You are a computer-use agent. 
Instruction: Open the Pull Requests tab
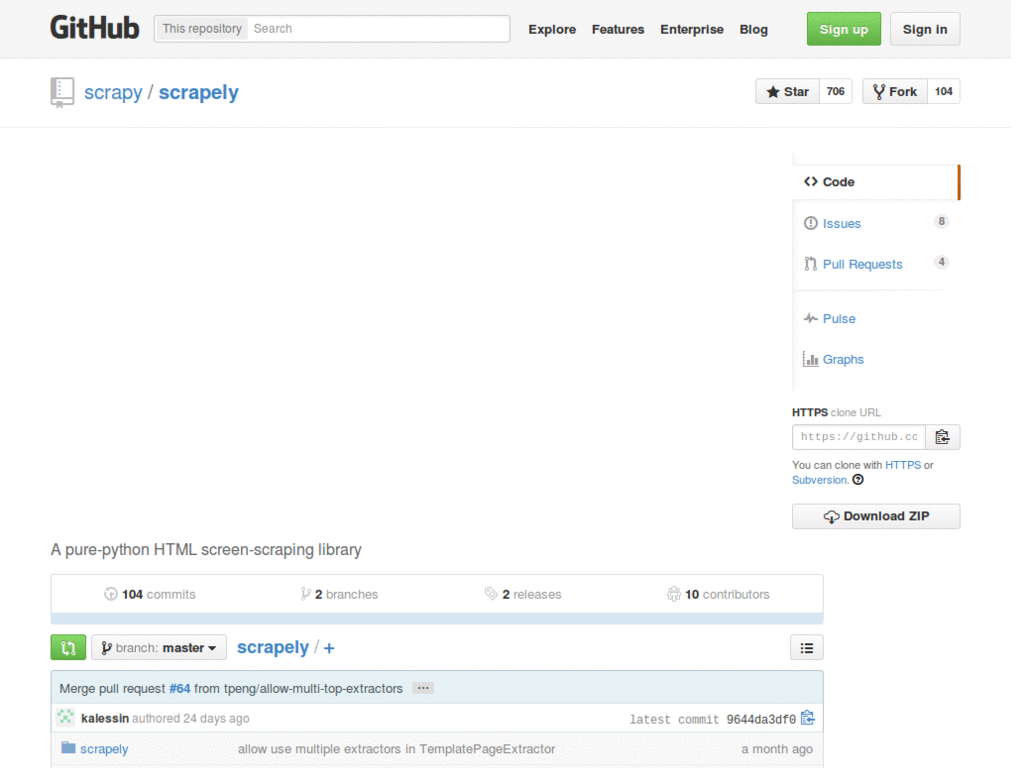tap(862, 264)
